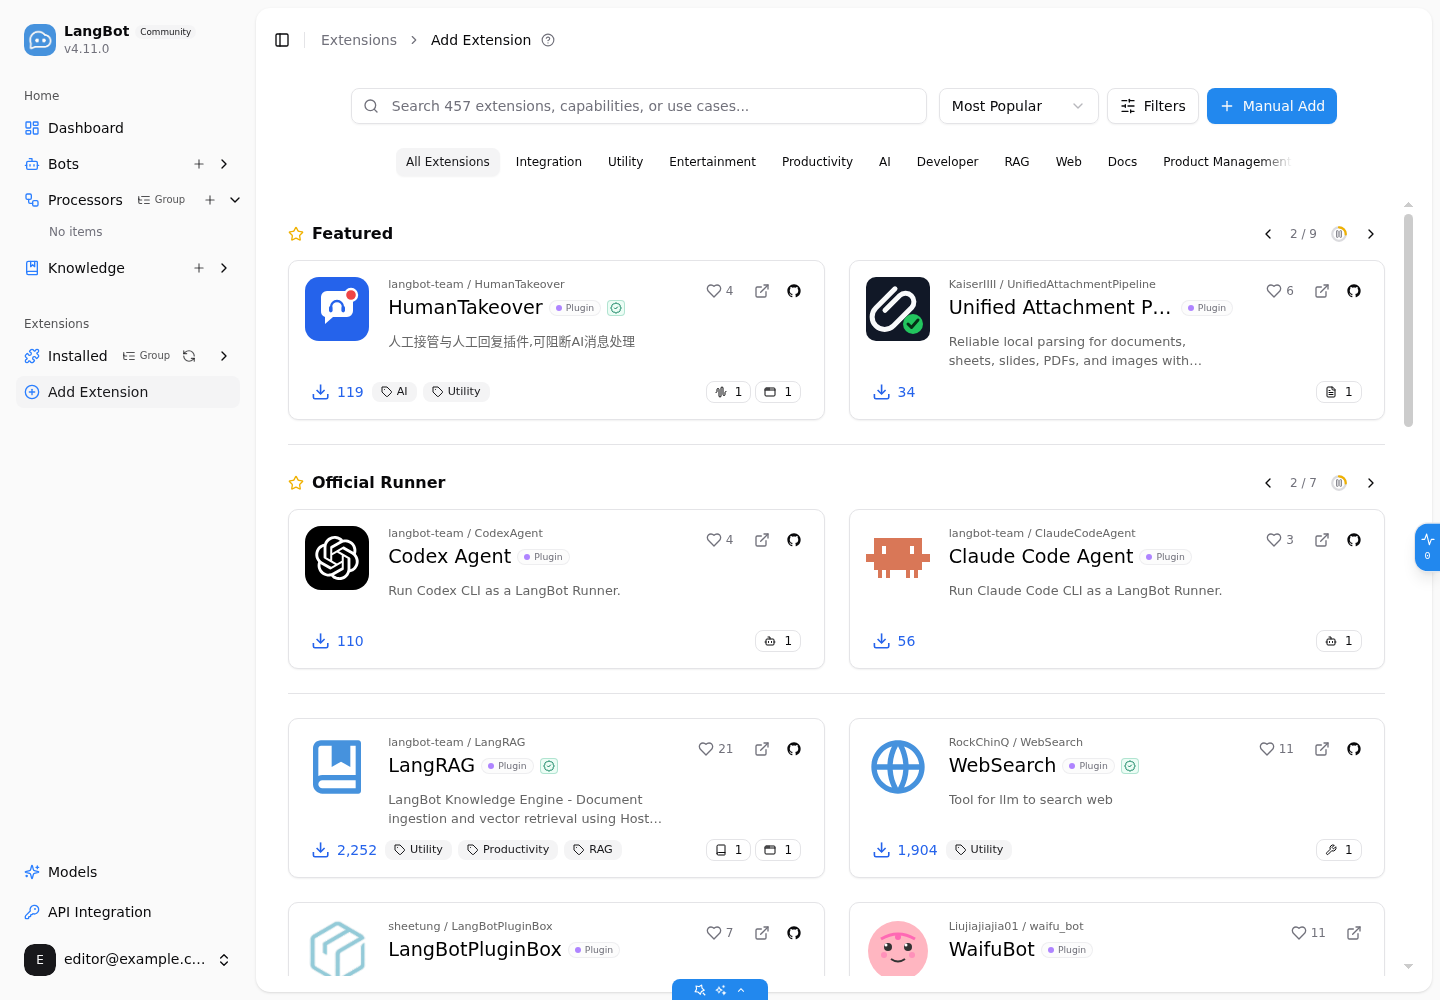Screen dimensions: 1440x1000
Task: Open the floating activity monitor widget
Action: coord(1427,547)
